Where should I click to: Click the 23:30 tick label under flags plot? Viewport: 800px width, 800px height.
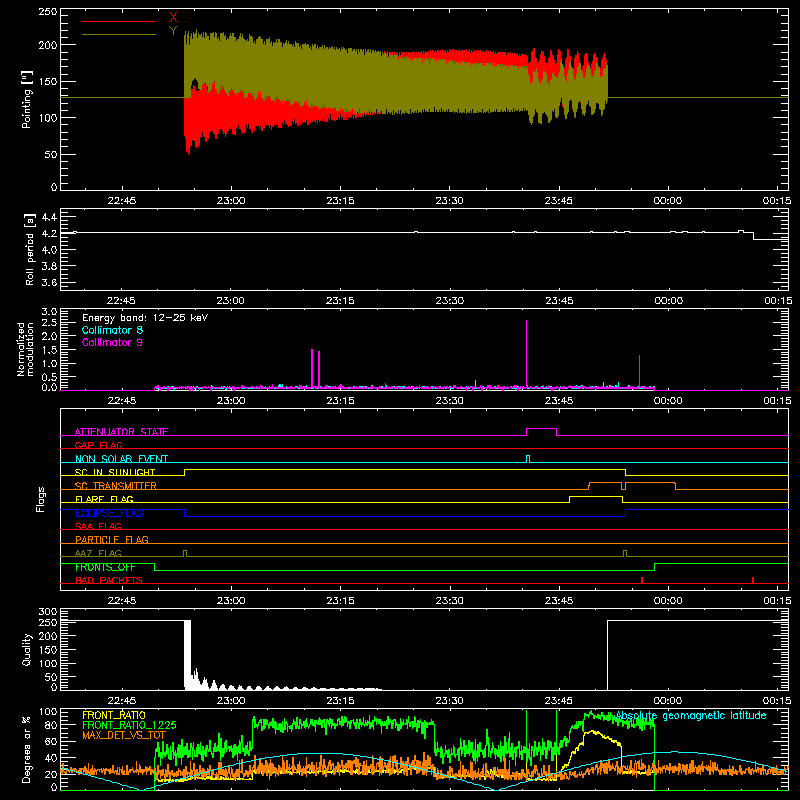(449, 601)
